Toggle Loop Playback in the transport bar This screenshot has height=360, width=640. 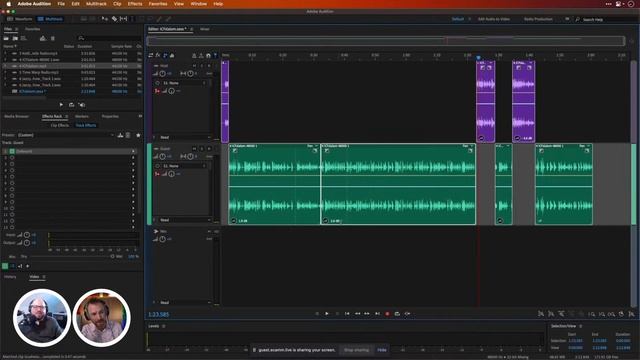click(x=397, y=313)
